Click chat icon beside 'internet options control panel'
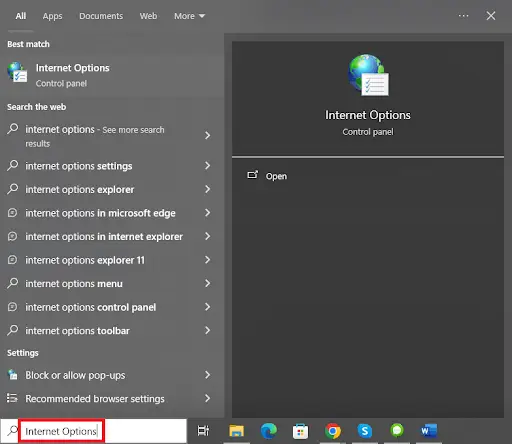512x444 pixels. click(x=12, y=307)
